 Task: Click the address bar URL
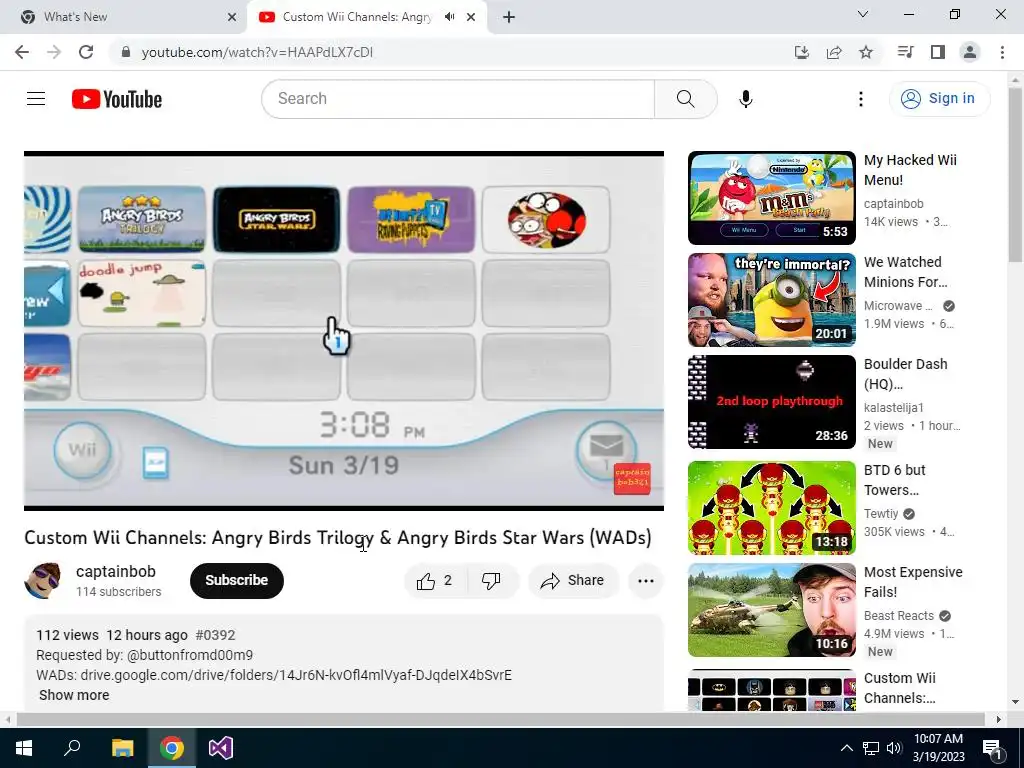(x=257, y=52)
